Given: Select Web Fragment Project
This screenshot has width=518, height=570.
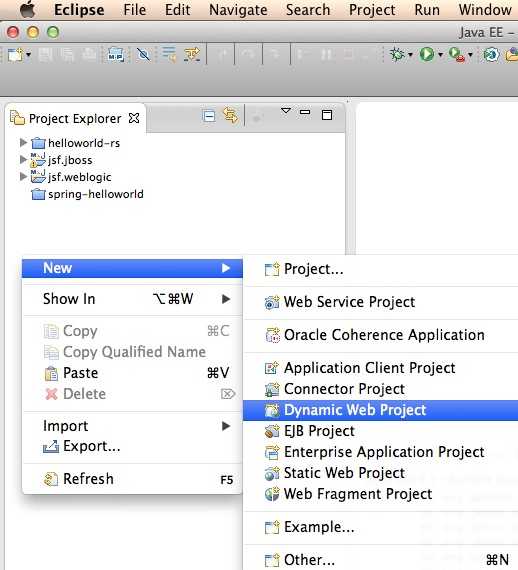Looking at the screenshot, I should 381,494.
